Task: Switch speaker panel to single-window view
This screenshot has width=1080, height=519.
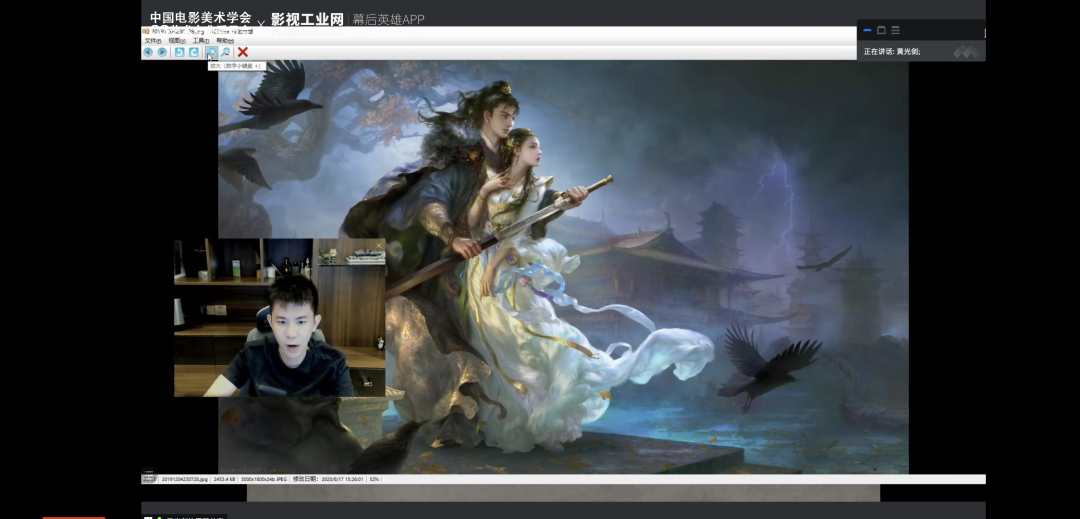Action: [x=881, y=30]
